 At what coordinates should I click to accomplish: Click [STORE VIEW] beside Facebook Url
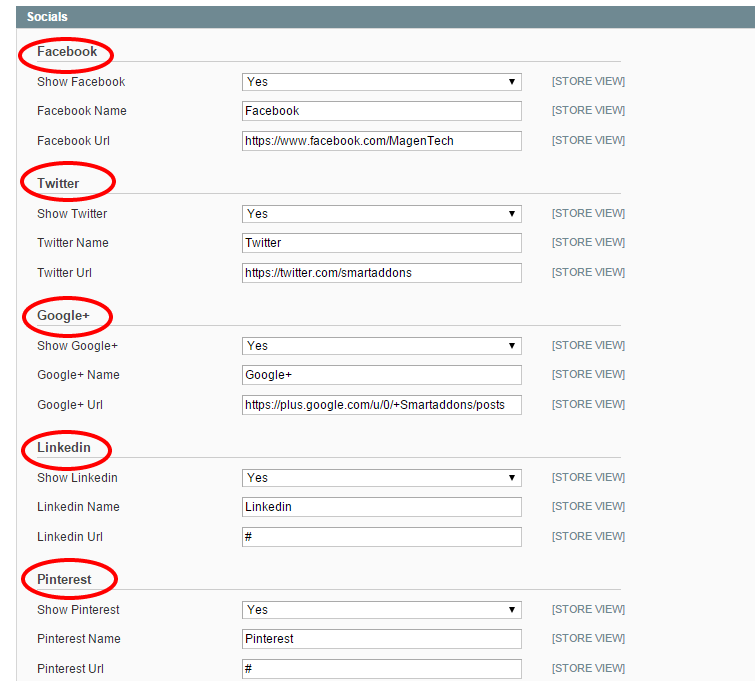tap(588, 140)
